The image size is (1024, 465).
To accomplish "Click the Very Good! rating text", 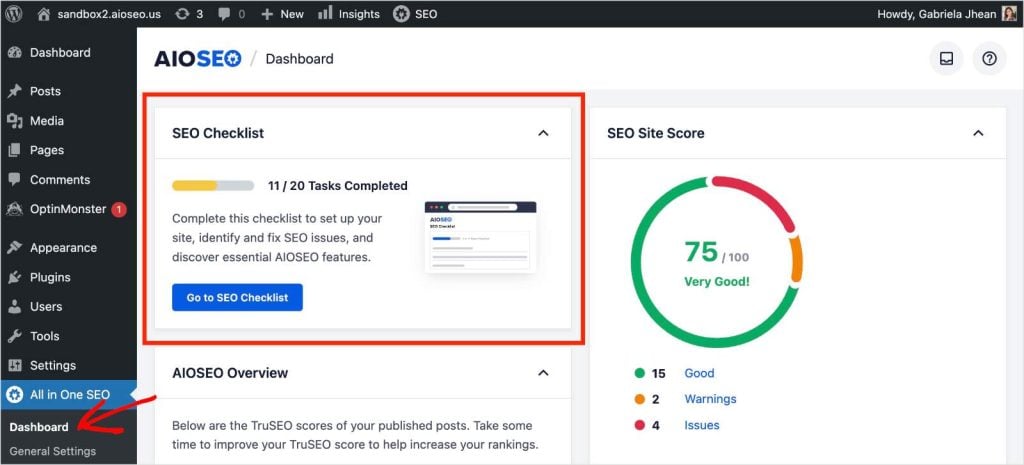I will pos(716,281).
